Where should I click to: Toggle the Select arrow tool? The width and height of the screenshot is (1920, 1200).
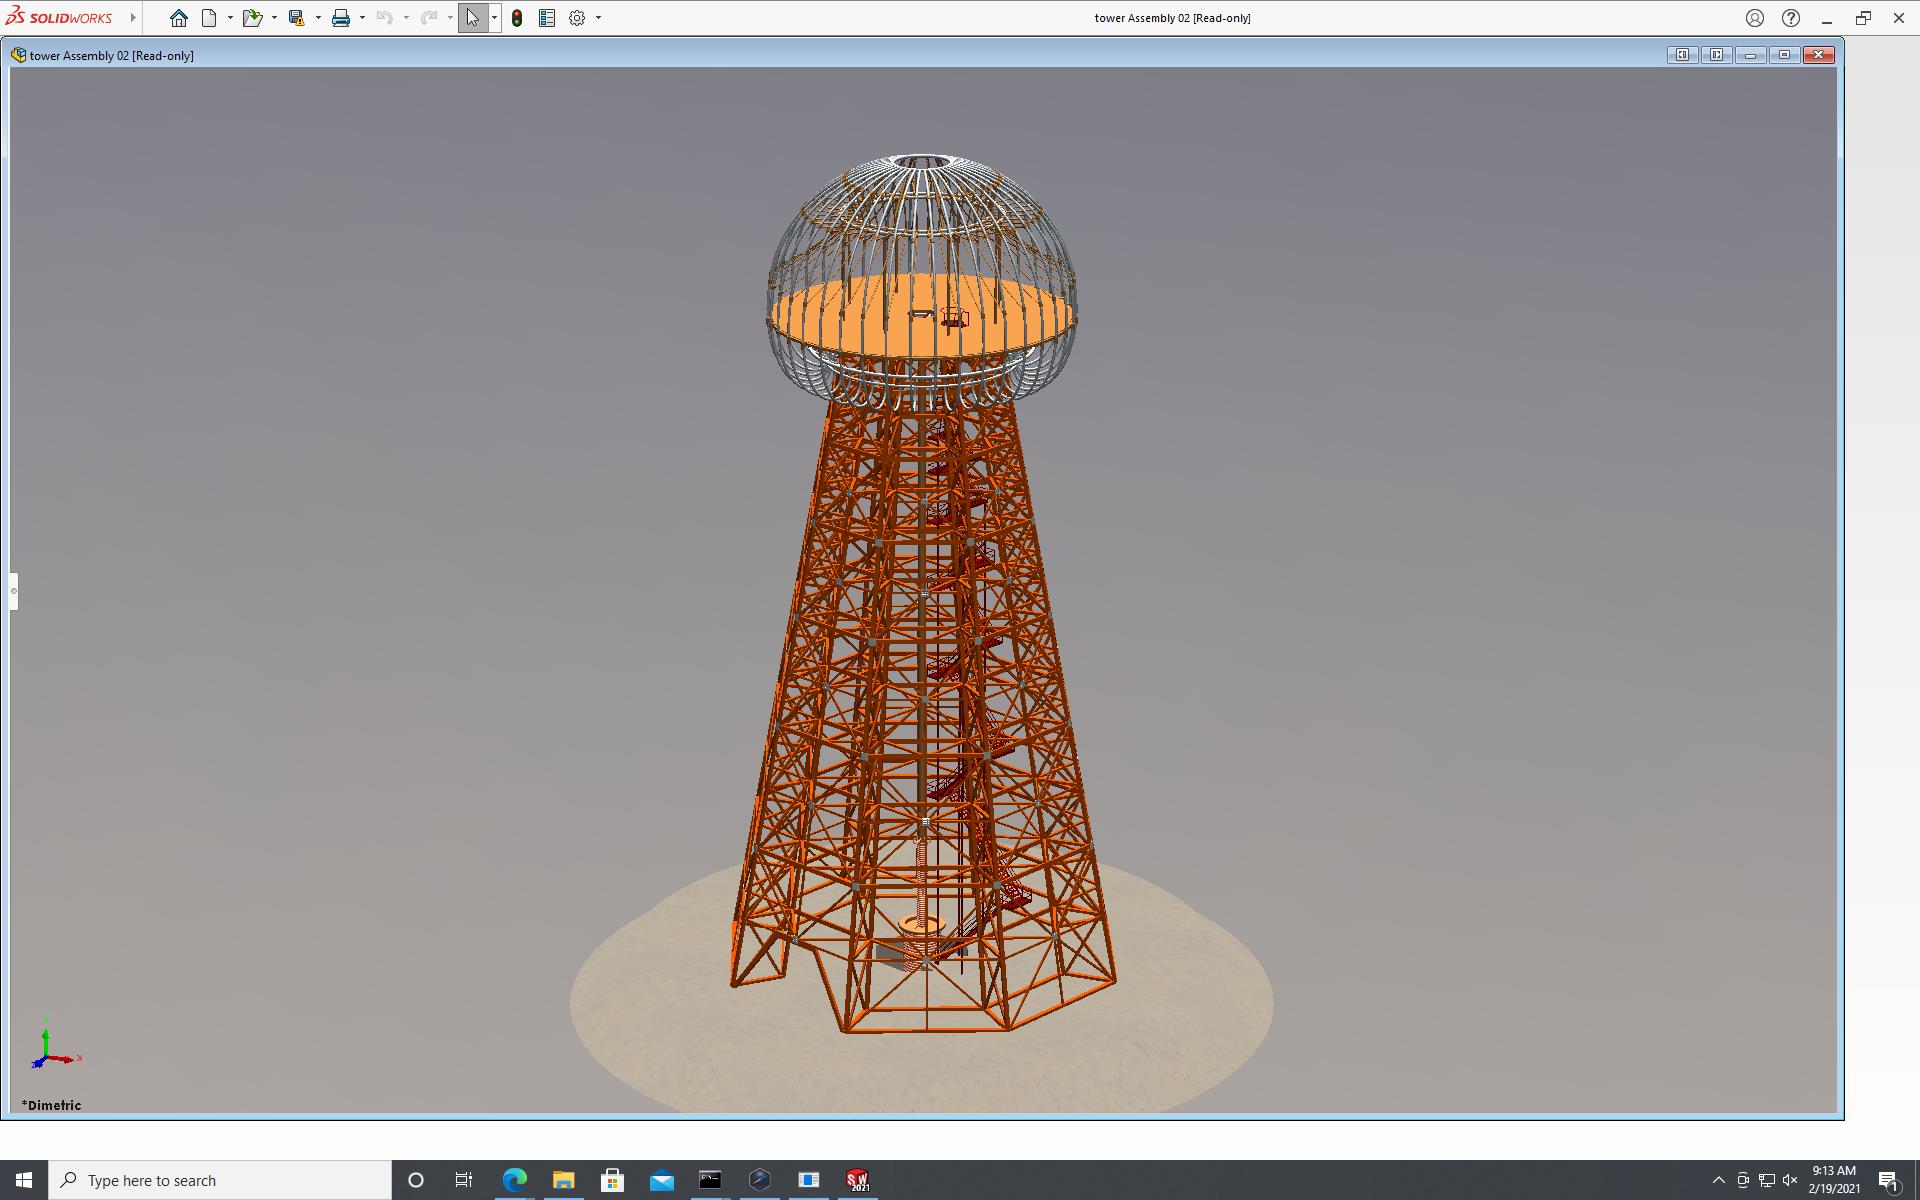tap(472, 18)
